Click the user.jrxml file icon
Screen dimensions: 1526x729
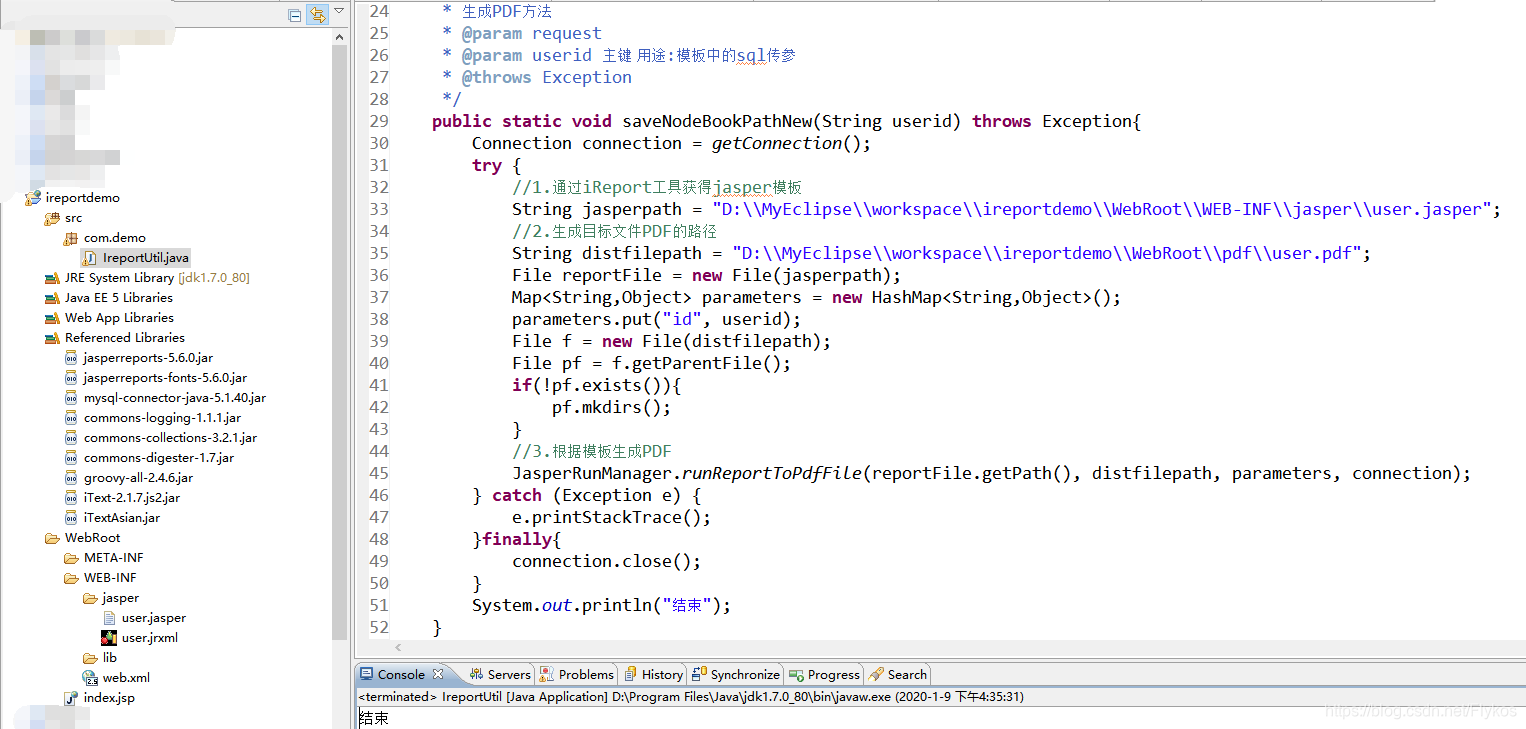point(109,637)
